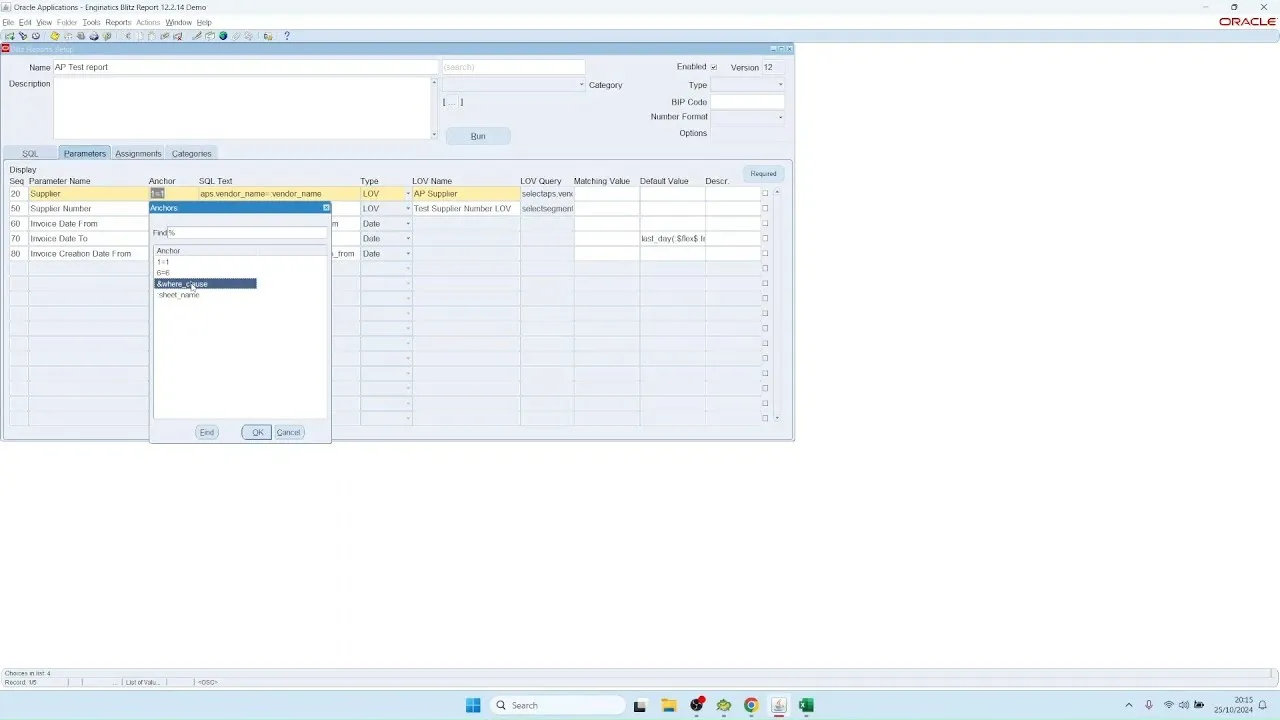Open Type dropdown for Supplier row
Image resolution: width=1280 pixels, height=720 pixels.
[408, 194]
